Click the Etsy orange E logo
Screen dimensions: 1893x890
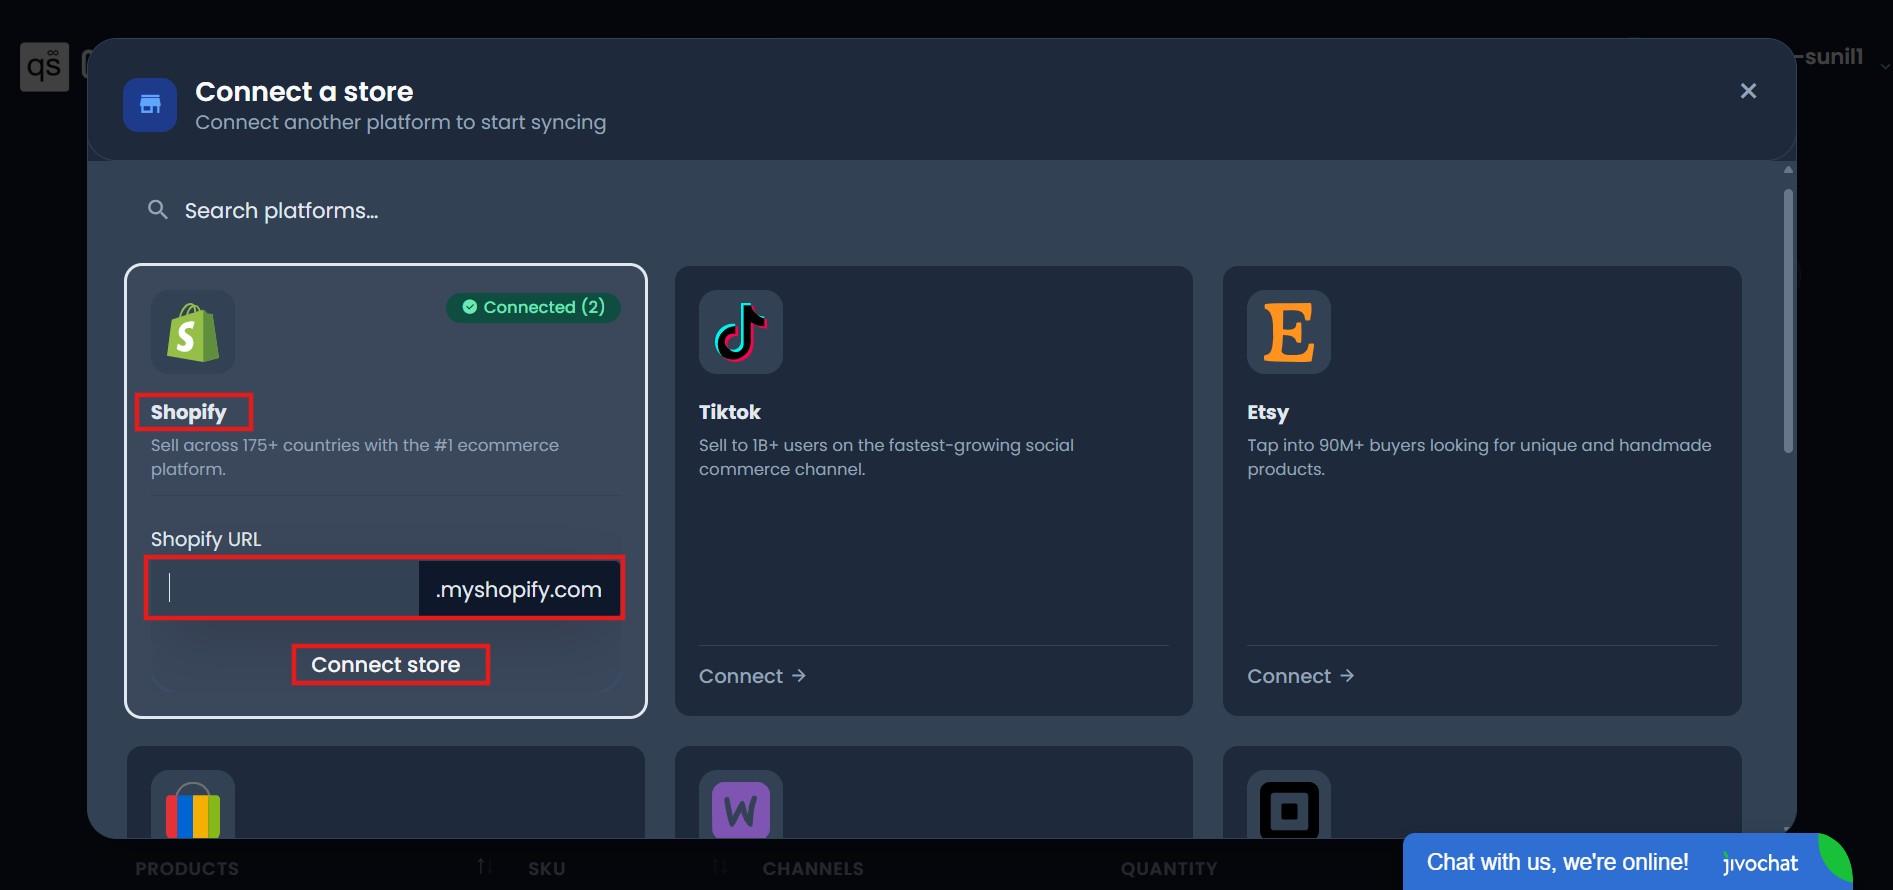click(1289, 332)
